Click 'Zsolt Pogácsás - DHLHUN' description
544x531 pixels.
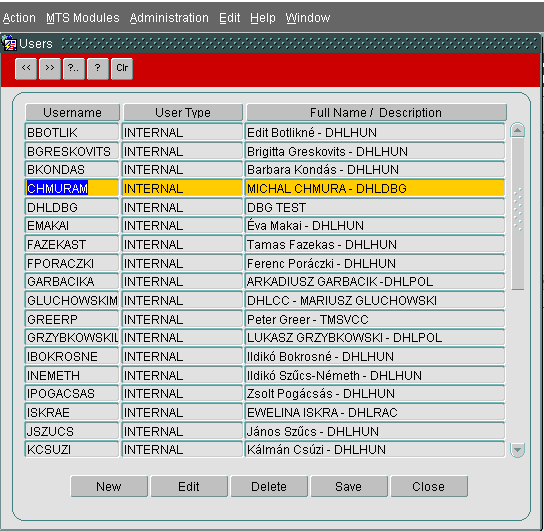[375, 394]
